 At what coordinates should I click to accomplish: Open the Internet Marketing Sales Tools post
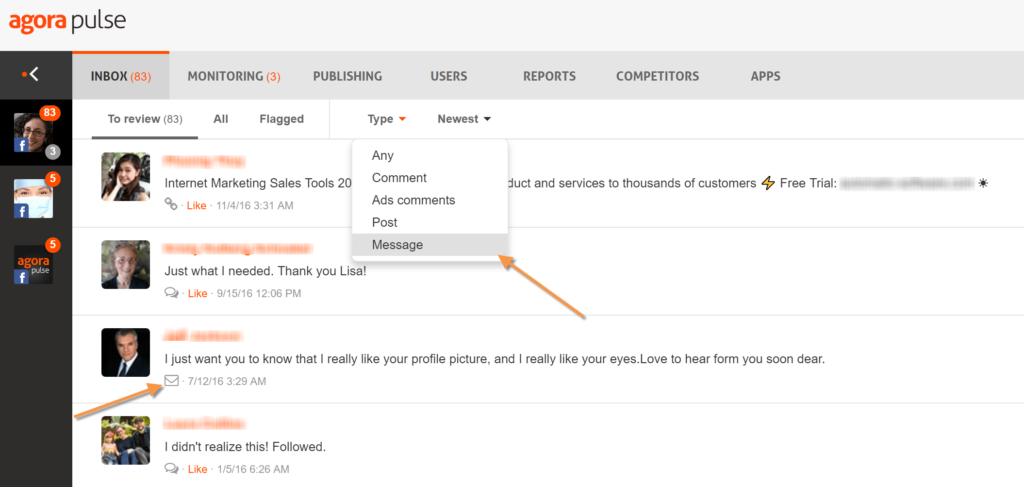pos(577,183)
